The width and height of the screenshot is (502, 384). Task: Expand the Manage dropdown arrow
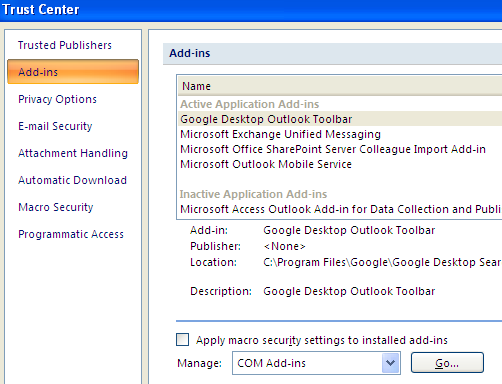(391, 363)
